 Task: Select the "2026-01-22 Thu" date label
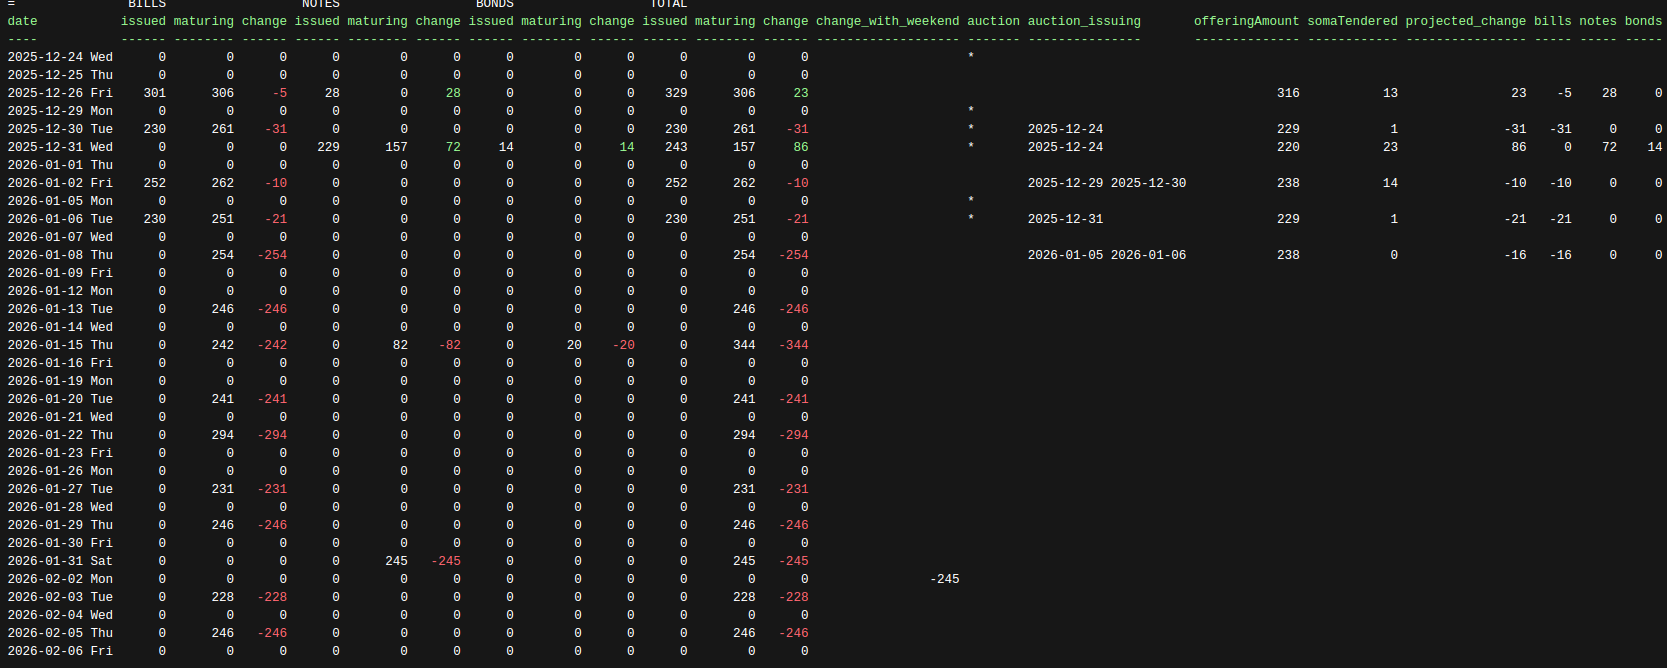[x=60, y=435]
